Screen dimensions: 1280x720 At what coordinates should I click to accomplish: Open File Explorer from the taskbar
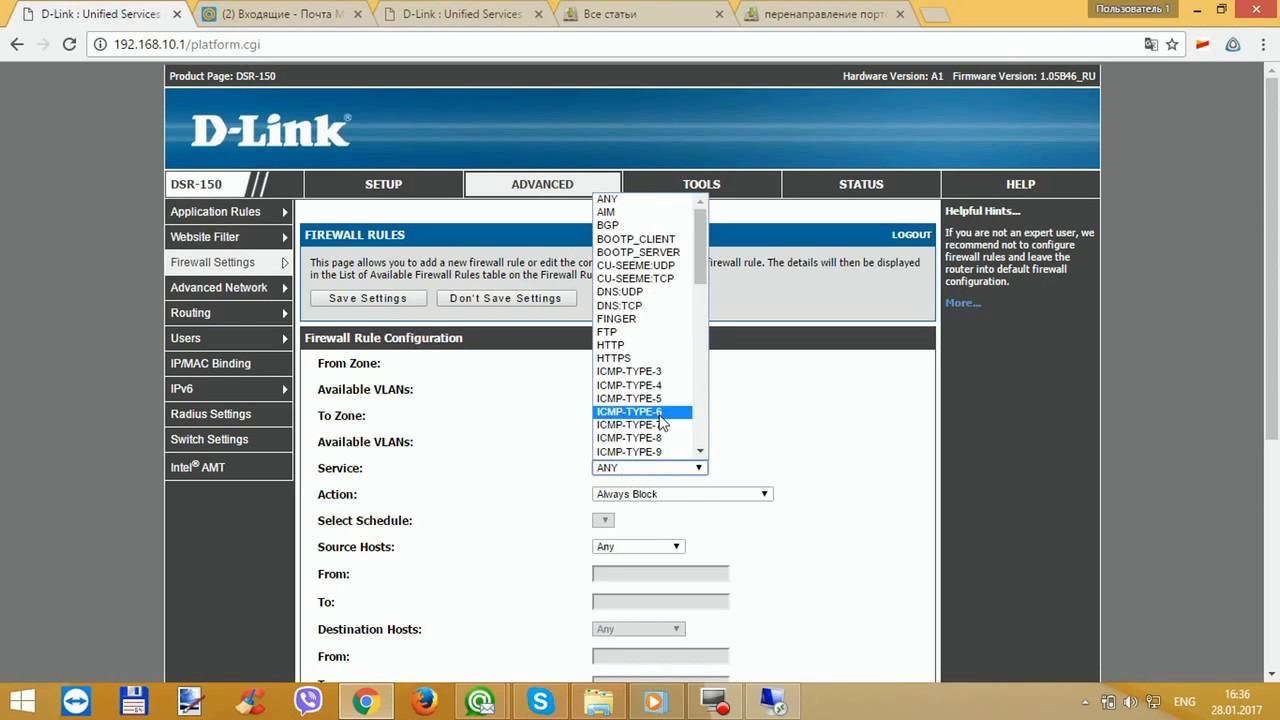point(598,701)
